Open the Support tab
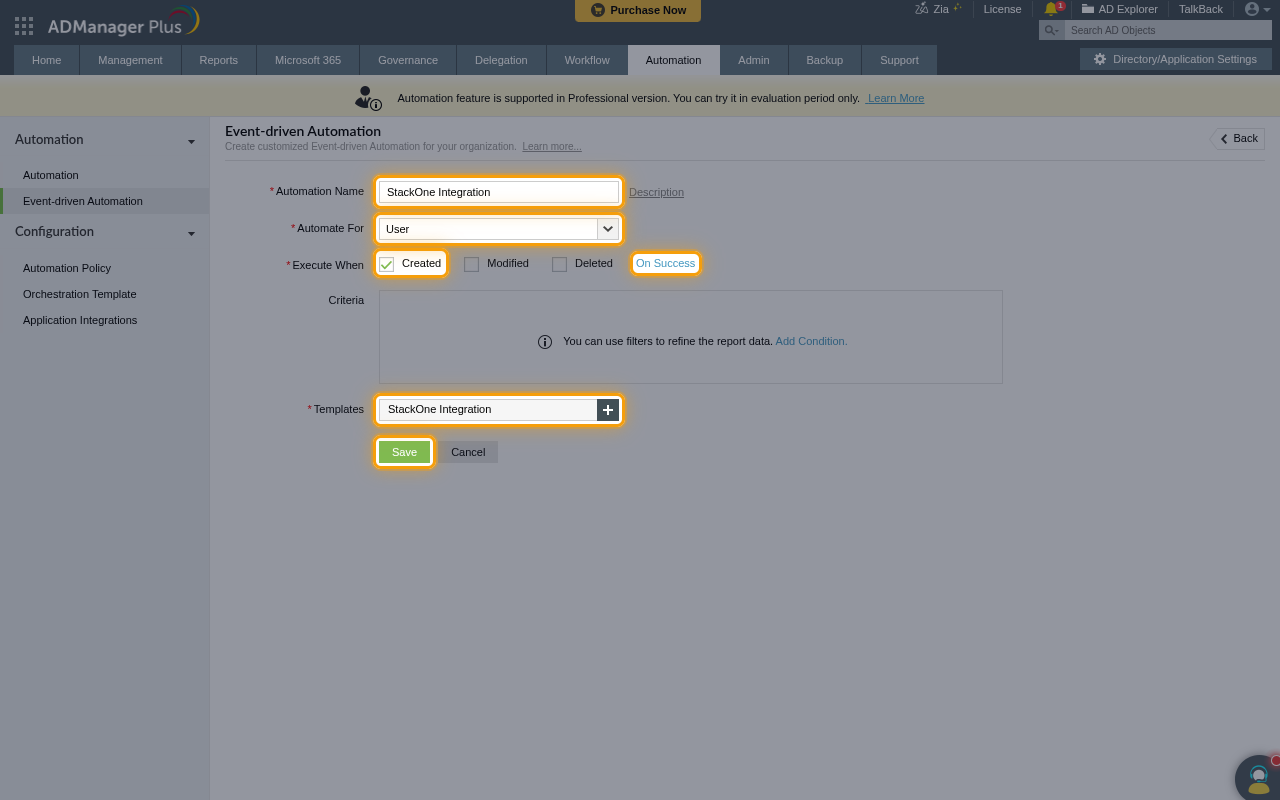 pyautogui.click(x=899, y=60)
